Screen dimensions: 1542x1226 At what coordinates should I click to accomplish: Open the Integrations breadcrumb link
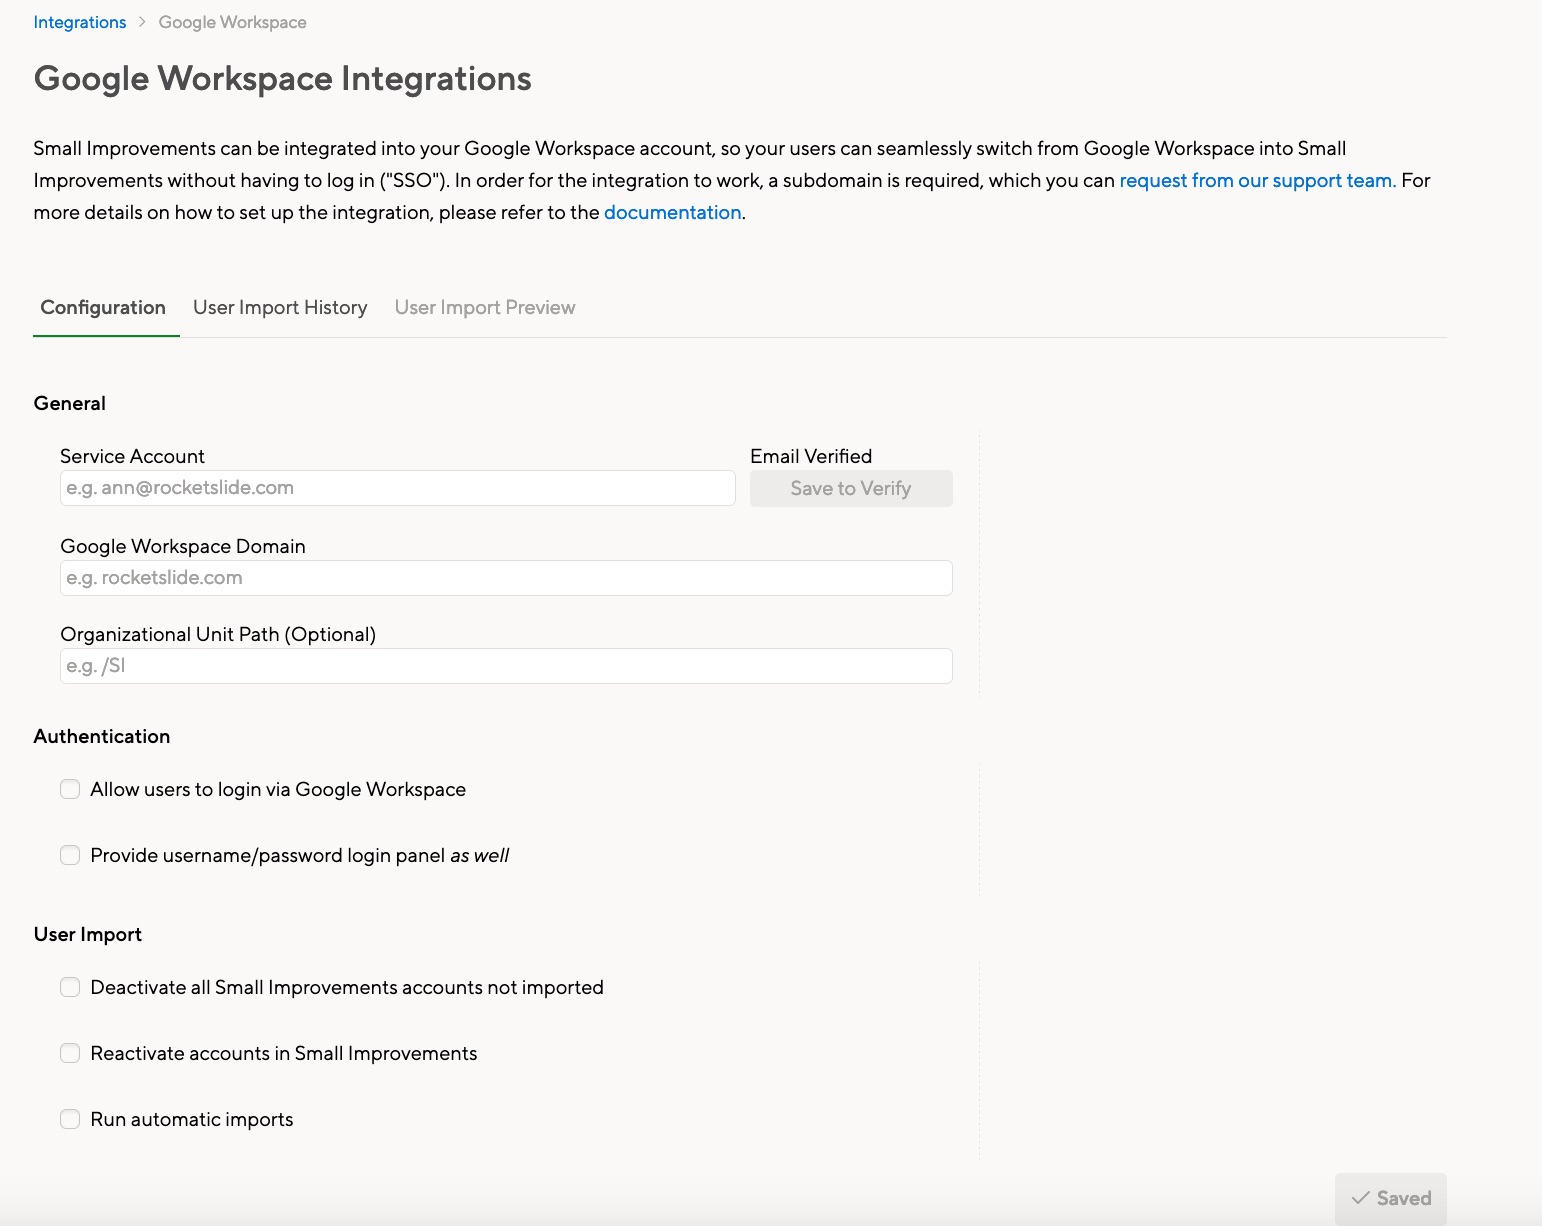[80, 21]
